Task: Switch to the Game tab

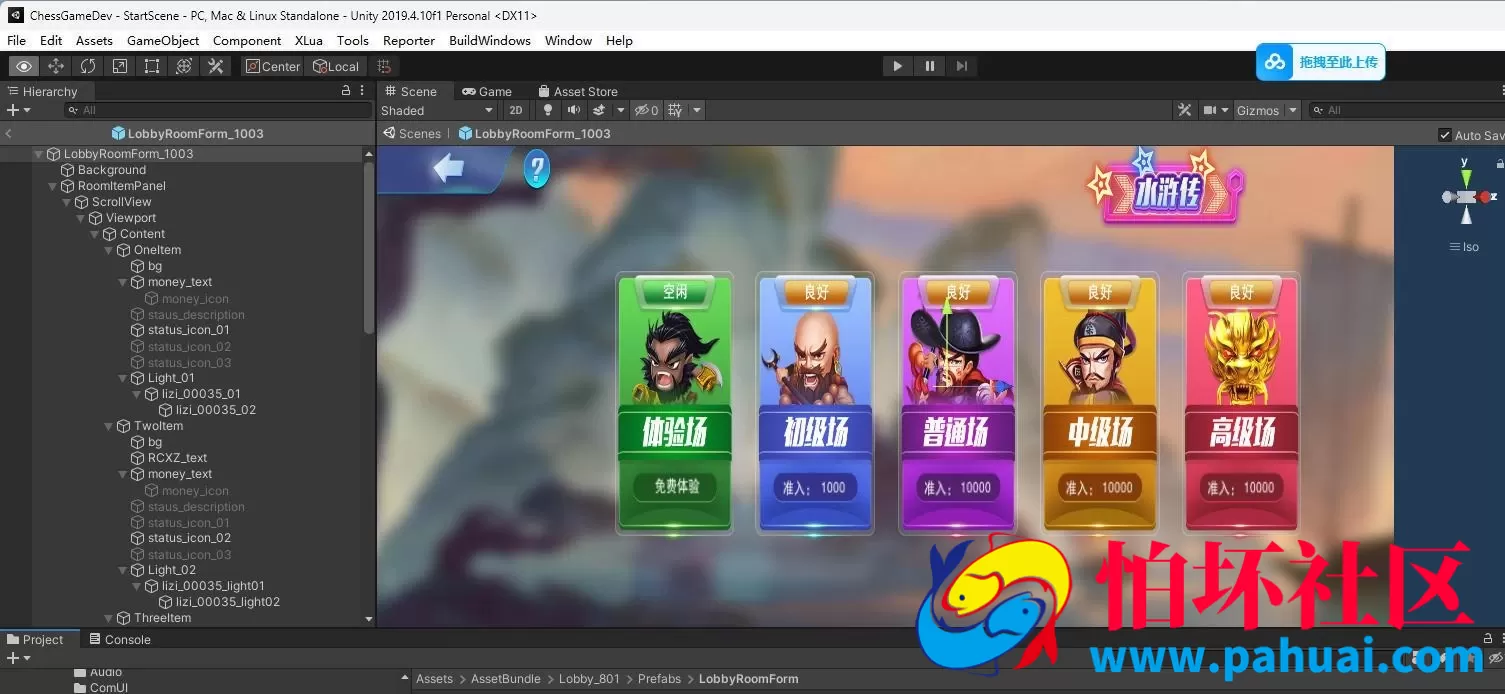Action: pyautogui.click(x=487, y=91)
